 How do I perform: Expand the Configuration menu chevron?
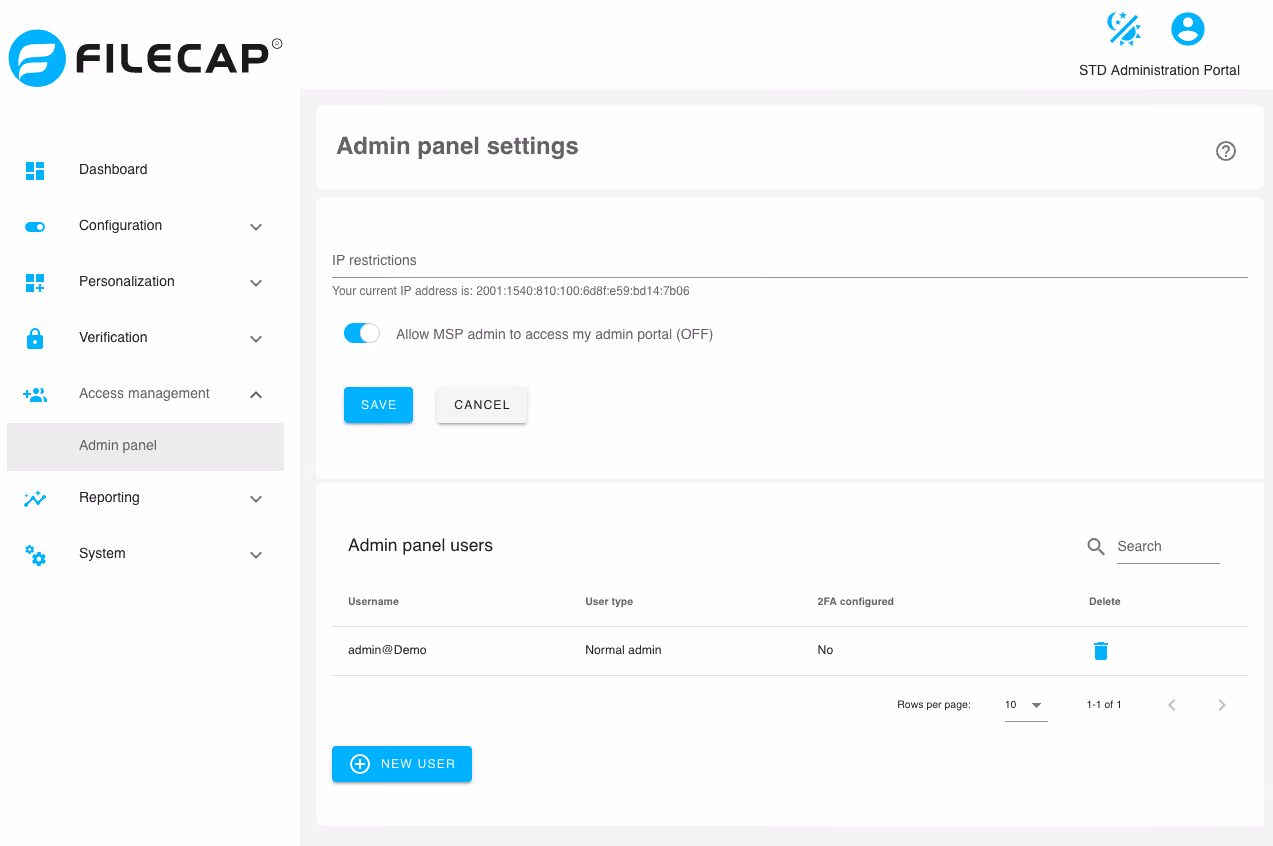point(256,227)
